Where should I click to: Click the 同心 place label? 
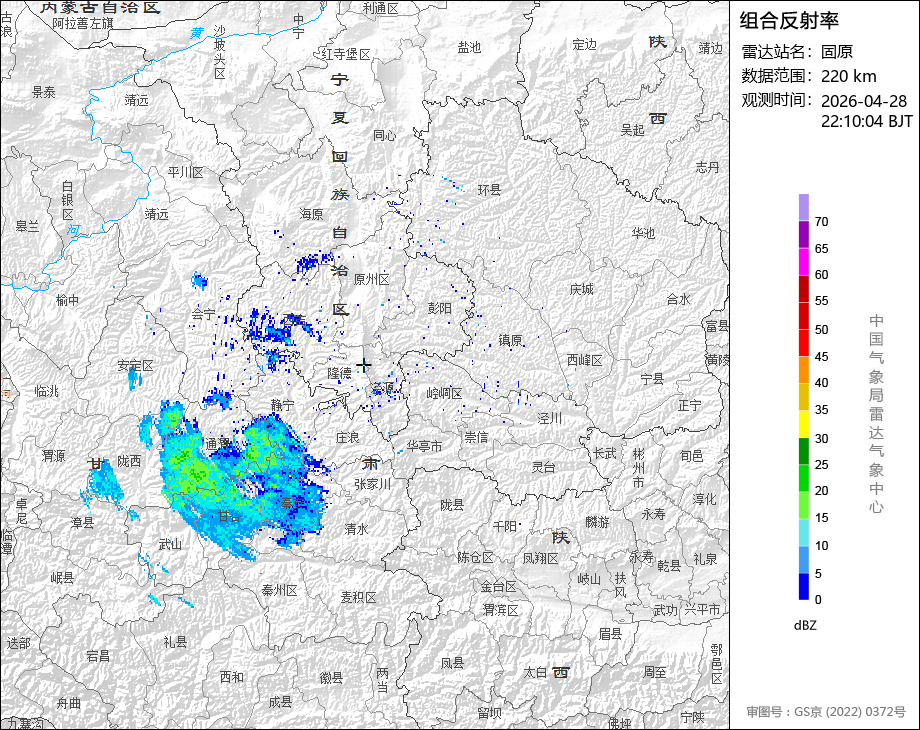(384, 135)
